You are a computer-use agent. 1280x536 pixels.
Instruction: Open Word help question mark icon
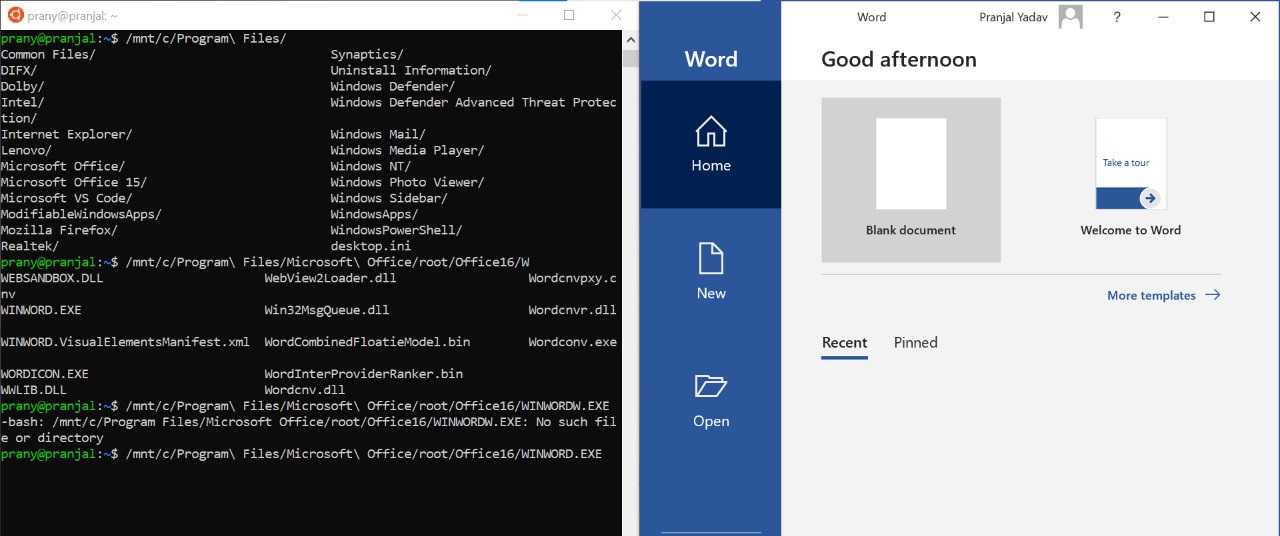(1117, 17)
